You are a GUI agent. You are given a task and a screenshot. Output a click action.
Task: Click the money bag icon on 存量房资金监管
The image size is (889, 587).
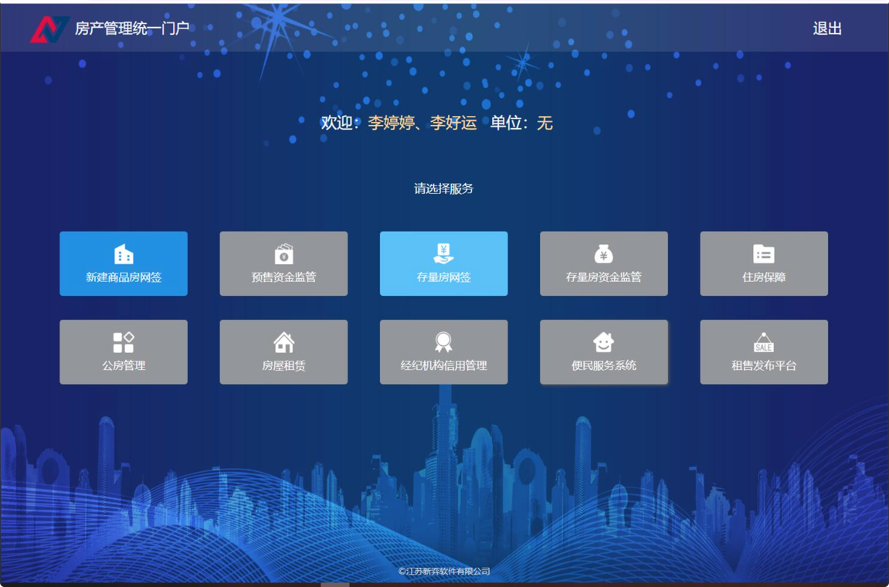[603, 254]
